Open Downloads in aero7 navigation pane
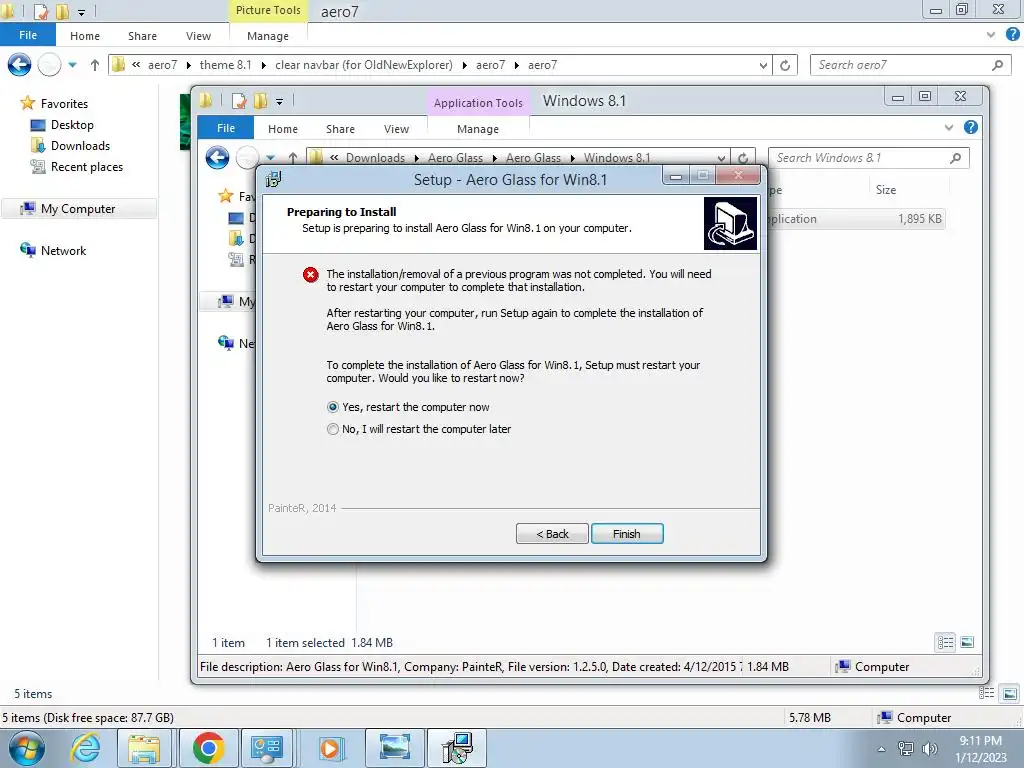This screenshot has height=768, width=1024. coord(71,146)
